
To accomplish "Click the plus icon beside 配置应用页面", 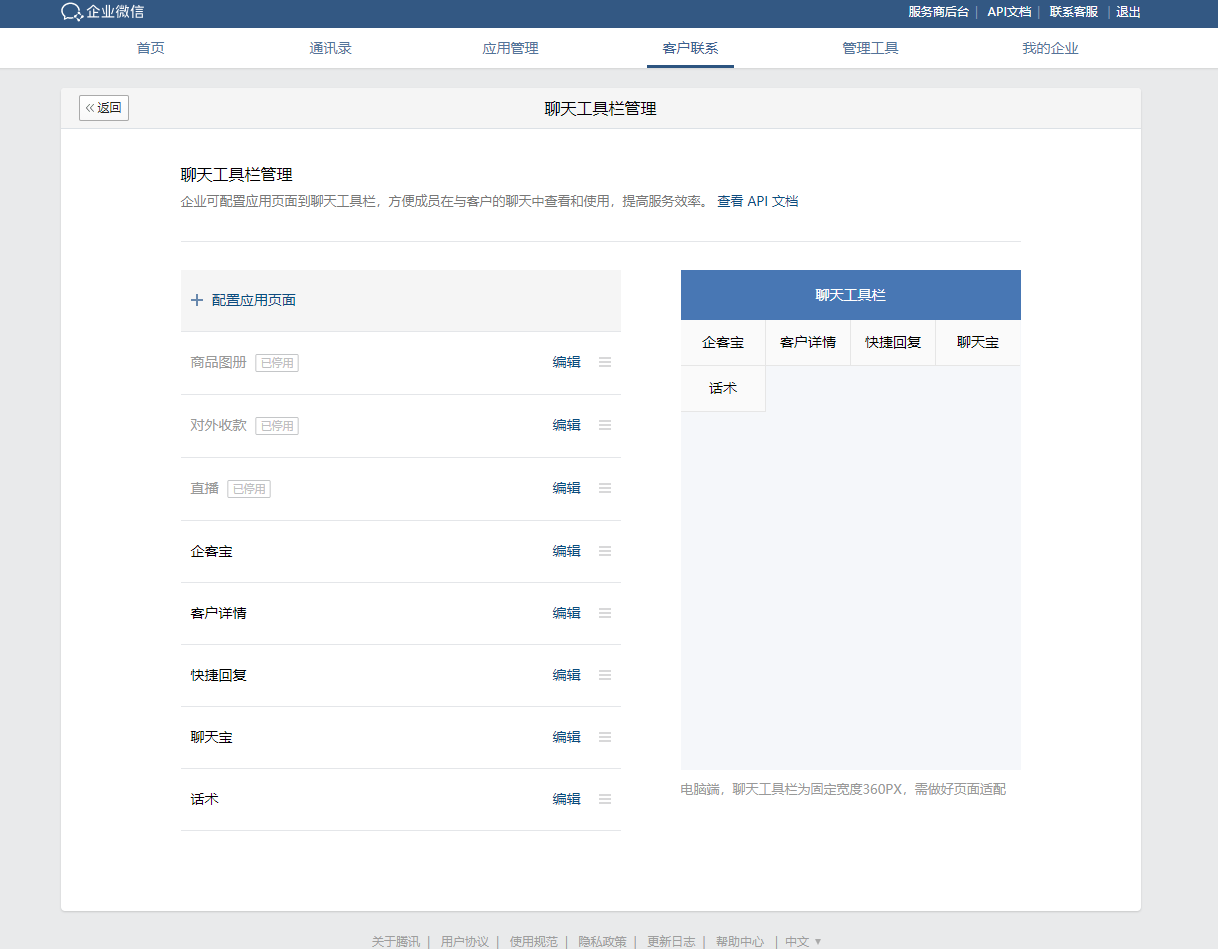I will pos(197,300).
